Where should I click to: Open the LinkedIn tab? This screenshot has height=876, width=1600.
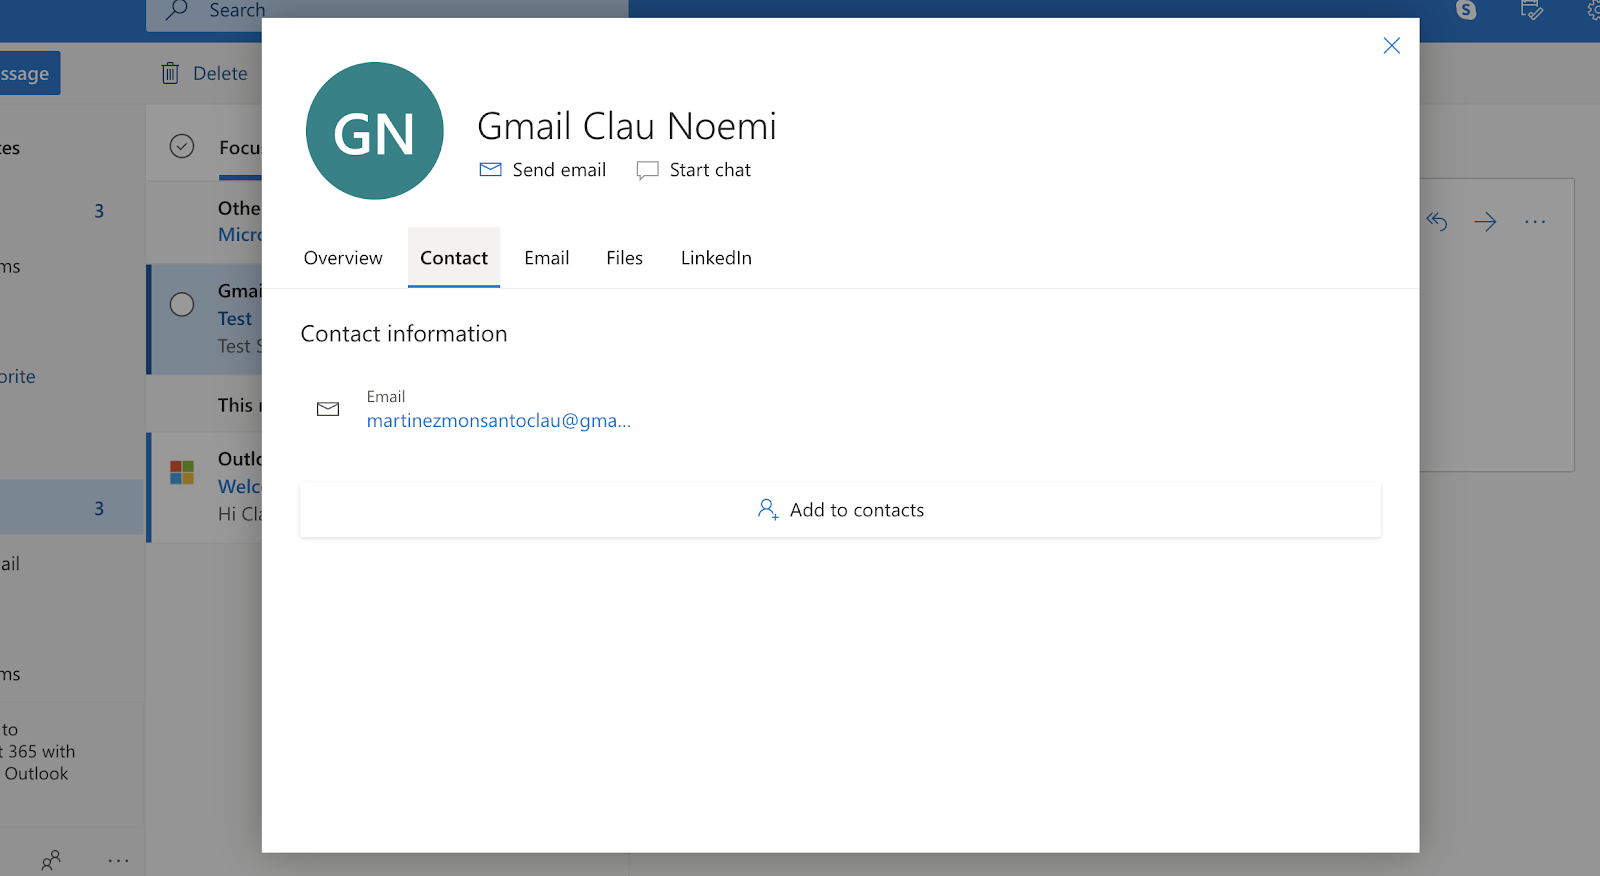coord(716,258)
